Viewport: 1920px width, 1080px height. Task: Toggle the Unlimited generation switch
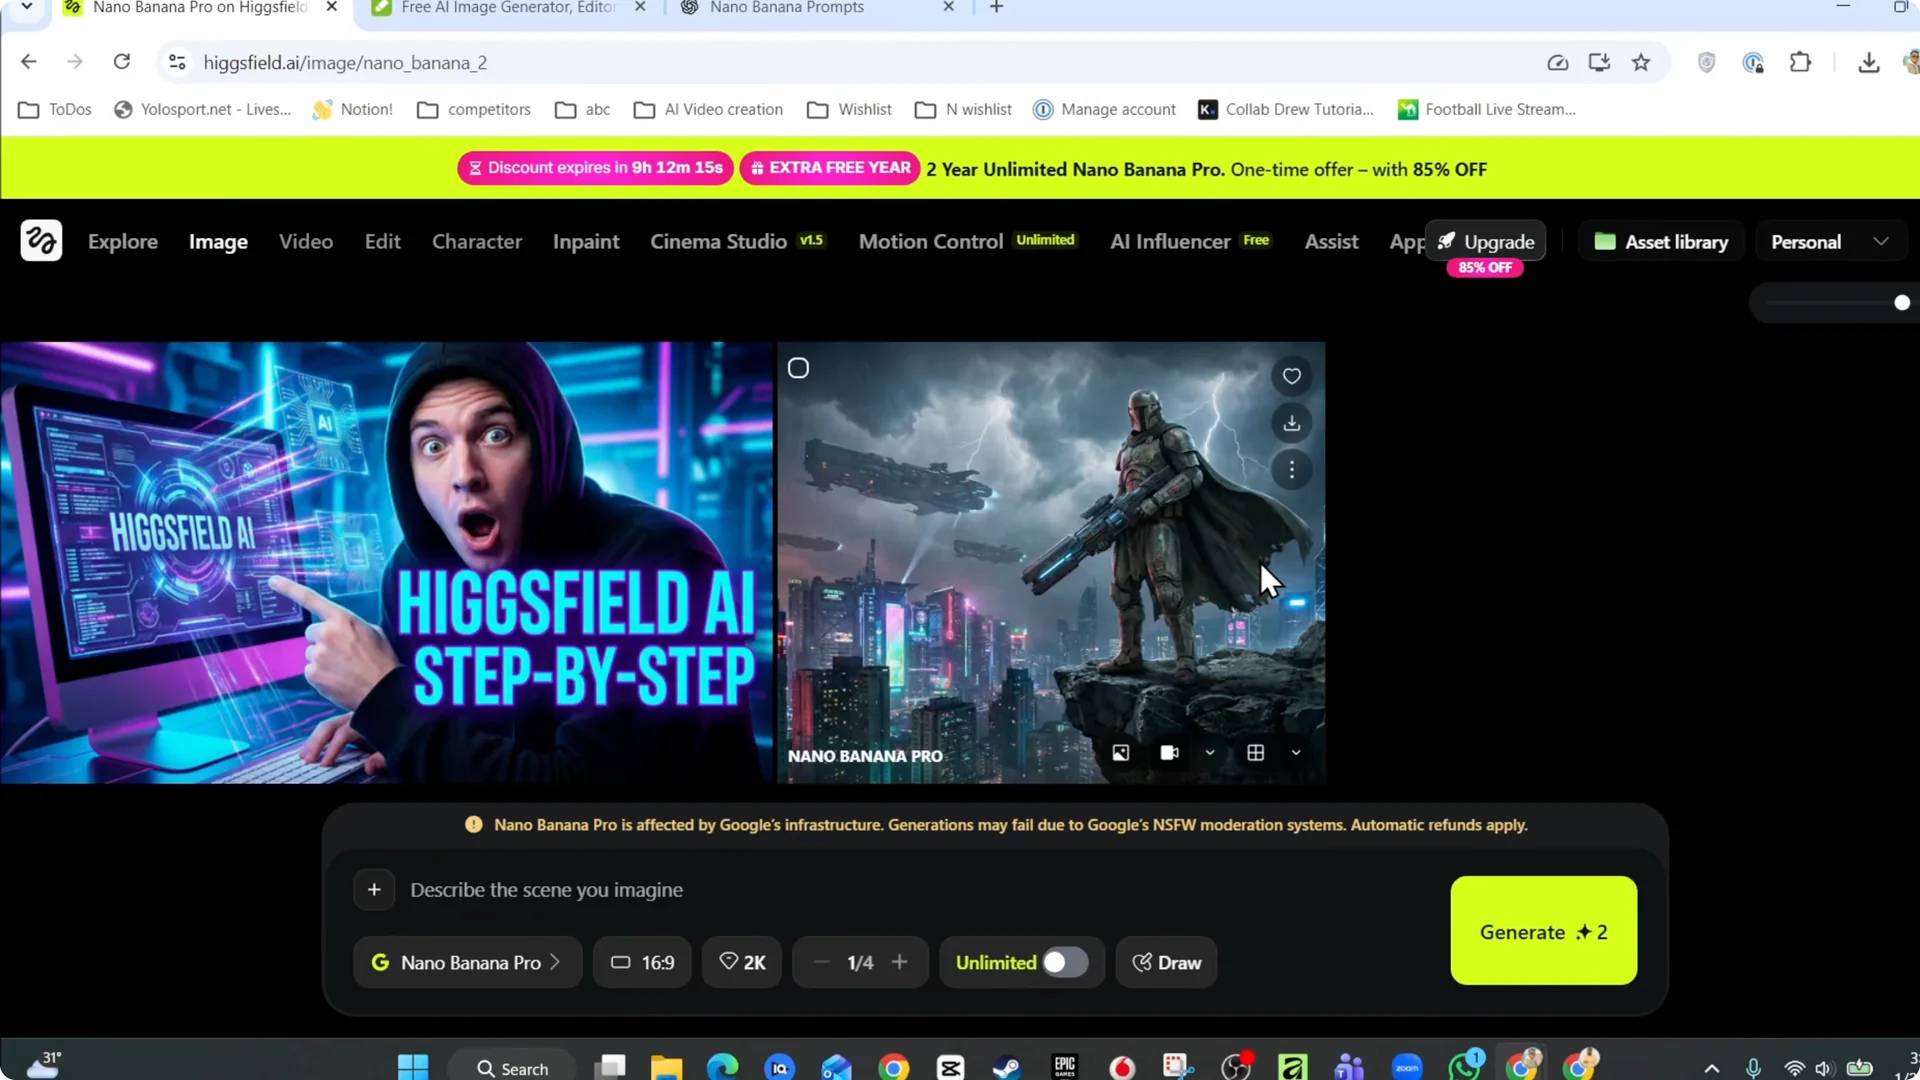tap(1063, 961)
